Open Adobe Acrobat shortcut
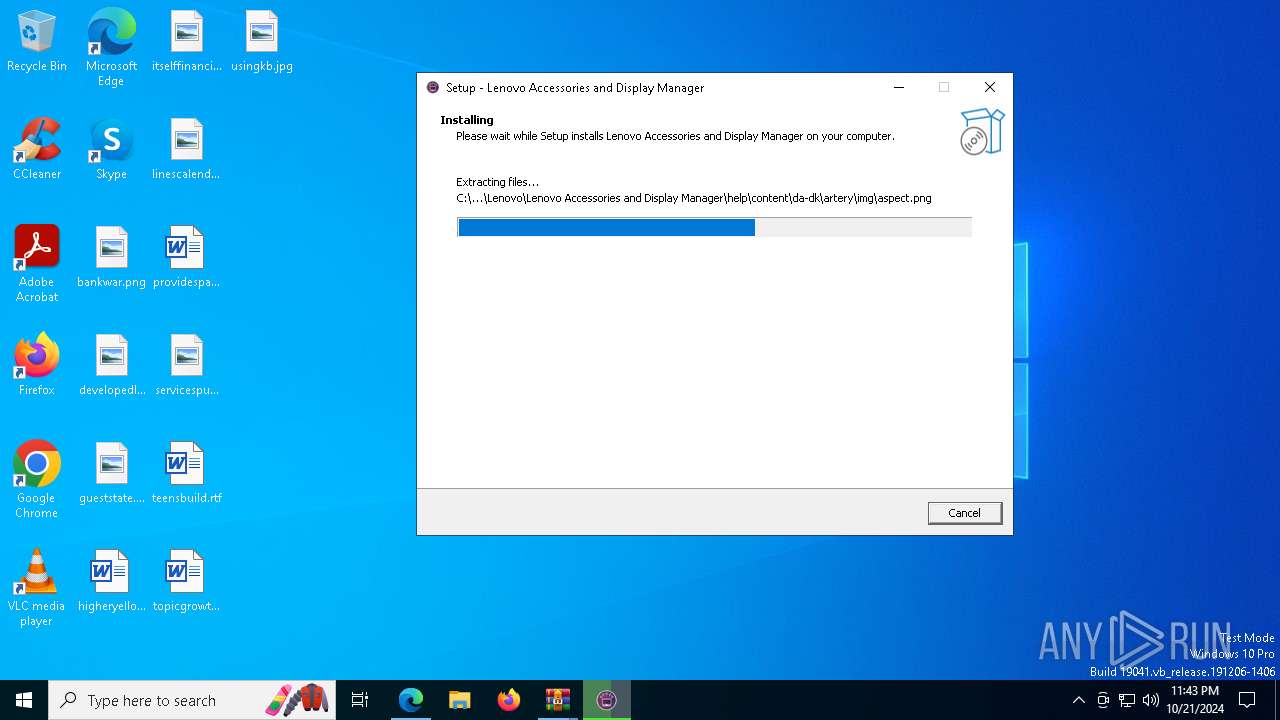The image size is (1280, 720). pos(37,264)
